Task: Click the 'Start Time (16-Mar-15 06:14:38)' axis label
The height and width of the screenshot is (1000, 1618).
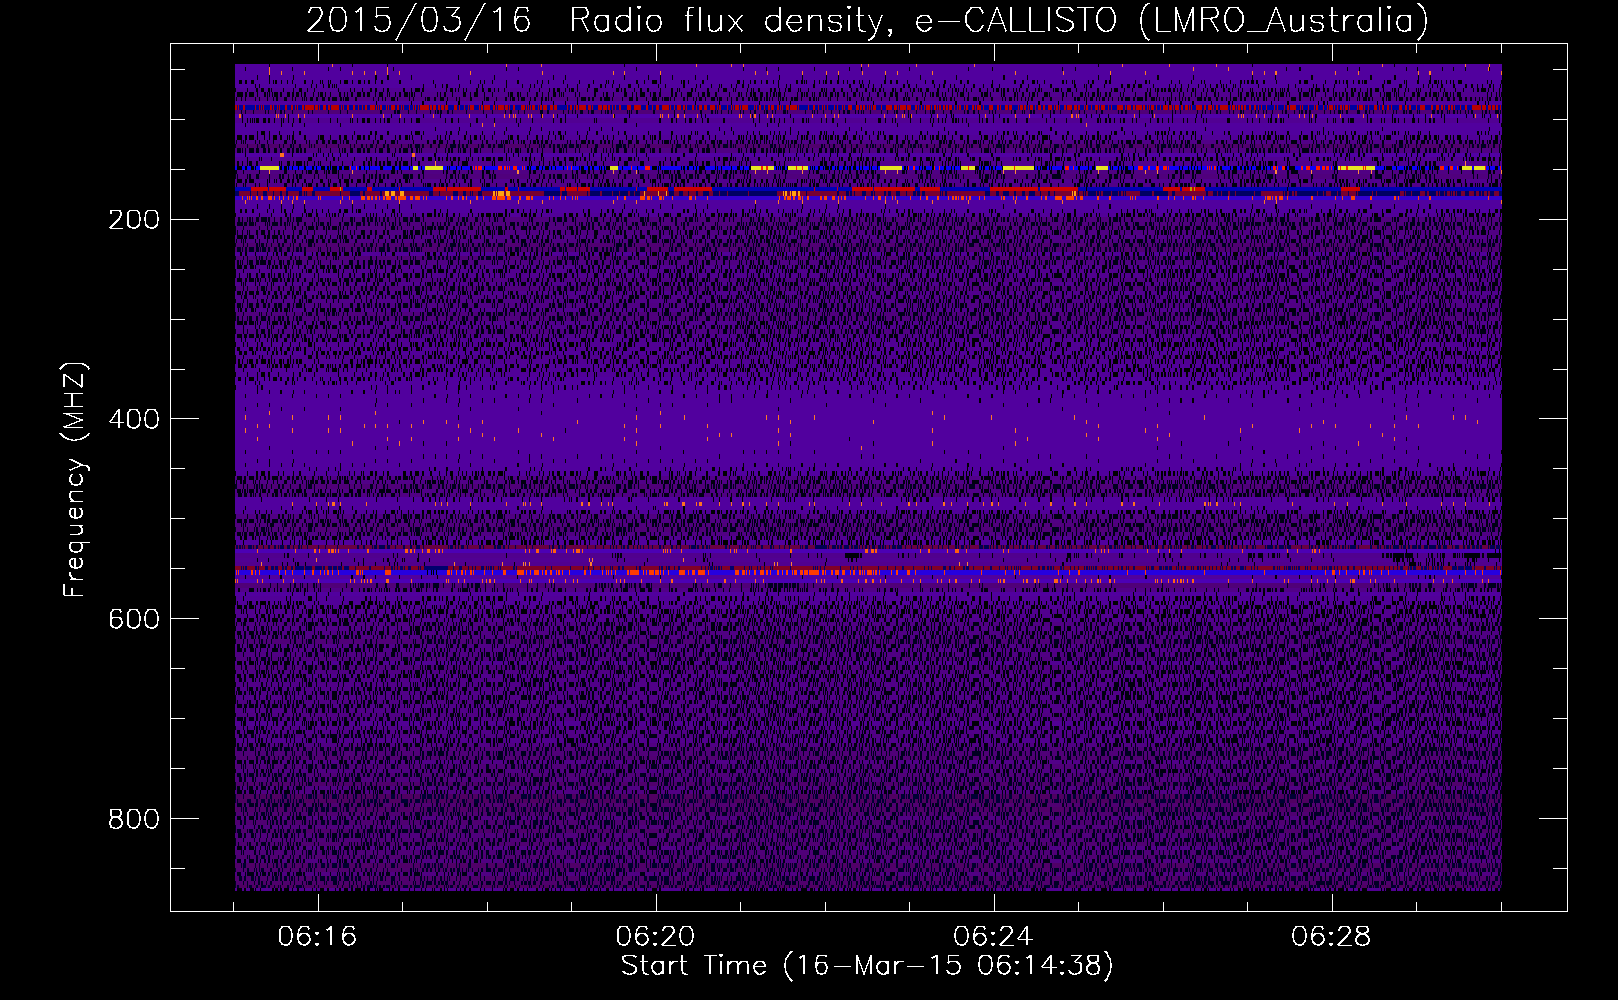Action: click(x=867, y=965)
